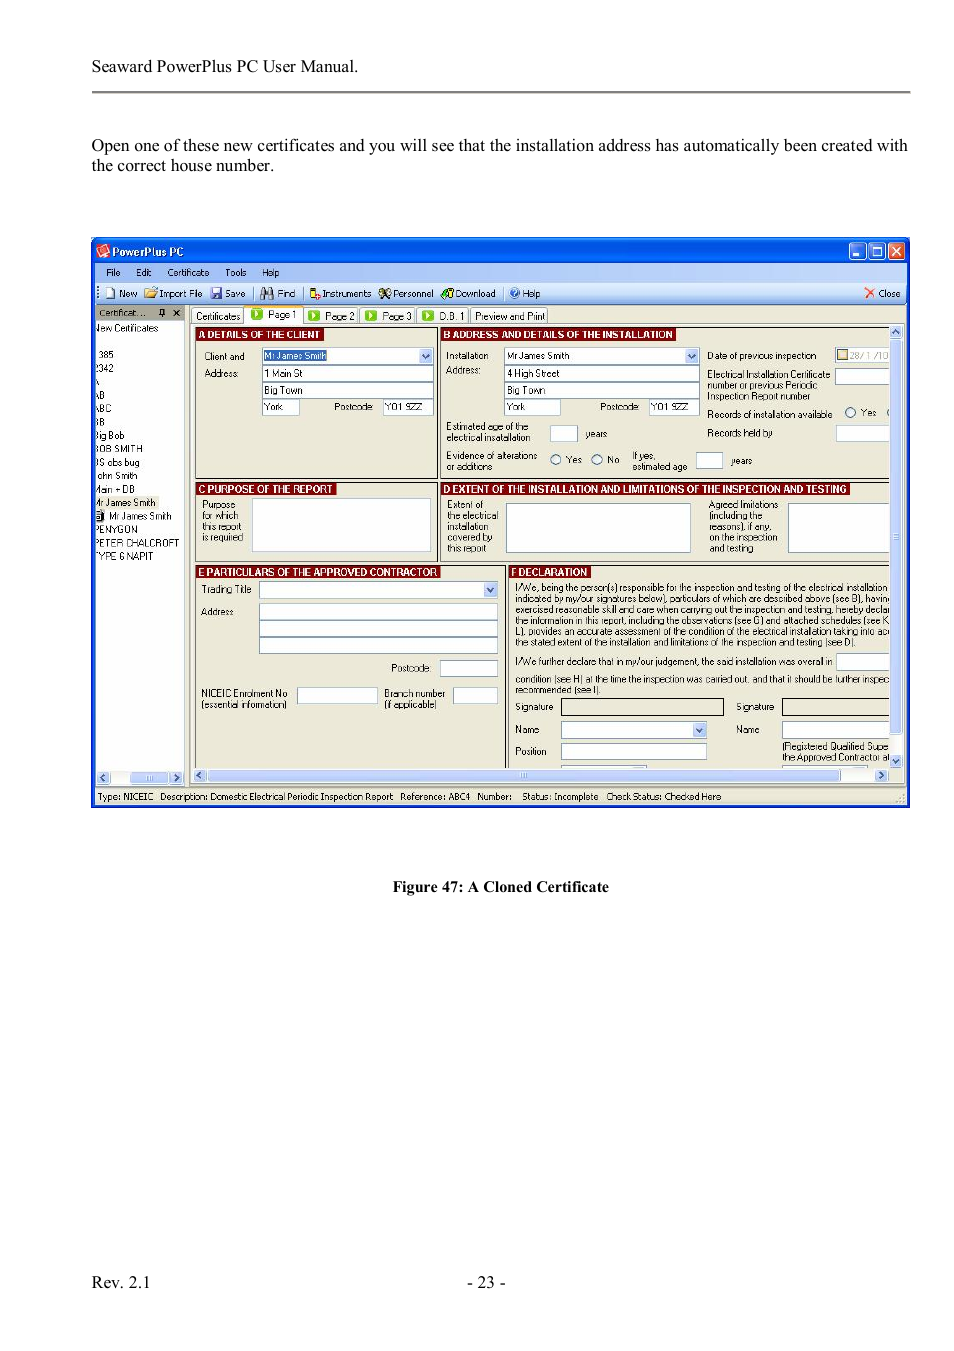Screen dimensions: 954x1351
Task: Click the declaration Signature box
Action: (642, 707)
